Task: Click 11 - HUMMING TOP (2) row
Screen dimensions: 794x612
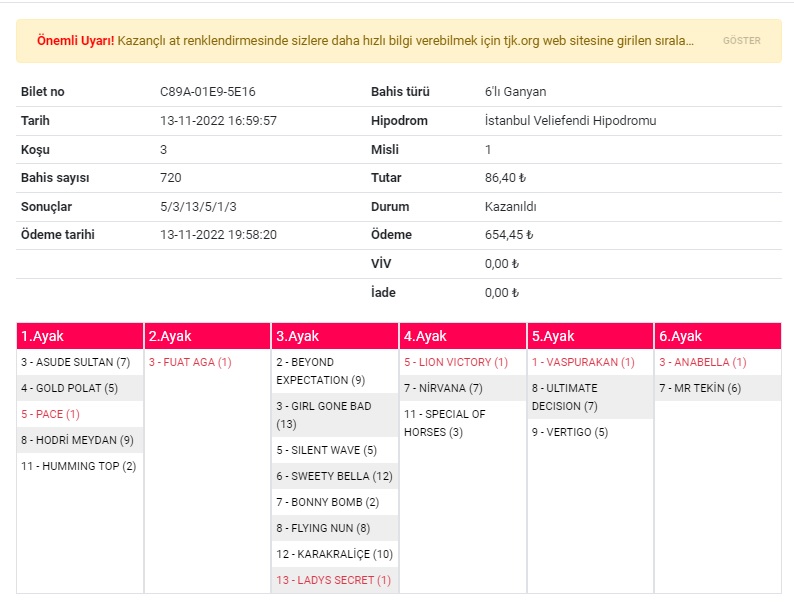Action: tap(80, 466)
